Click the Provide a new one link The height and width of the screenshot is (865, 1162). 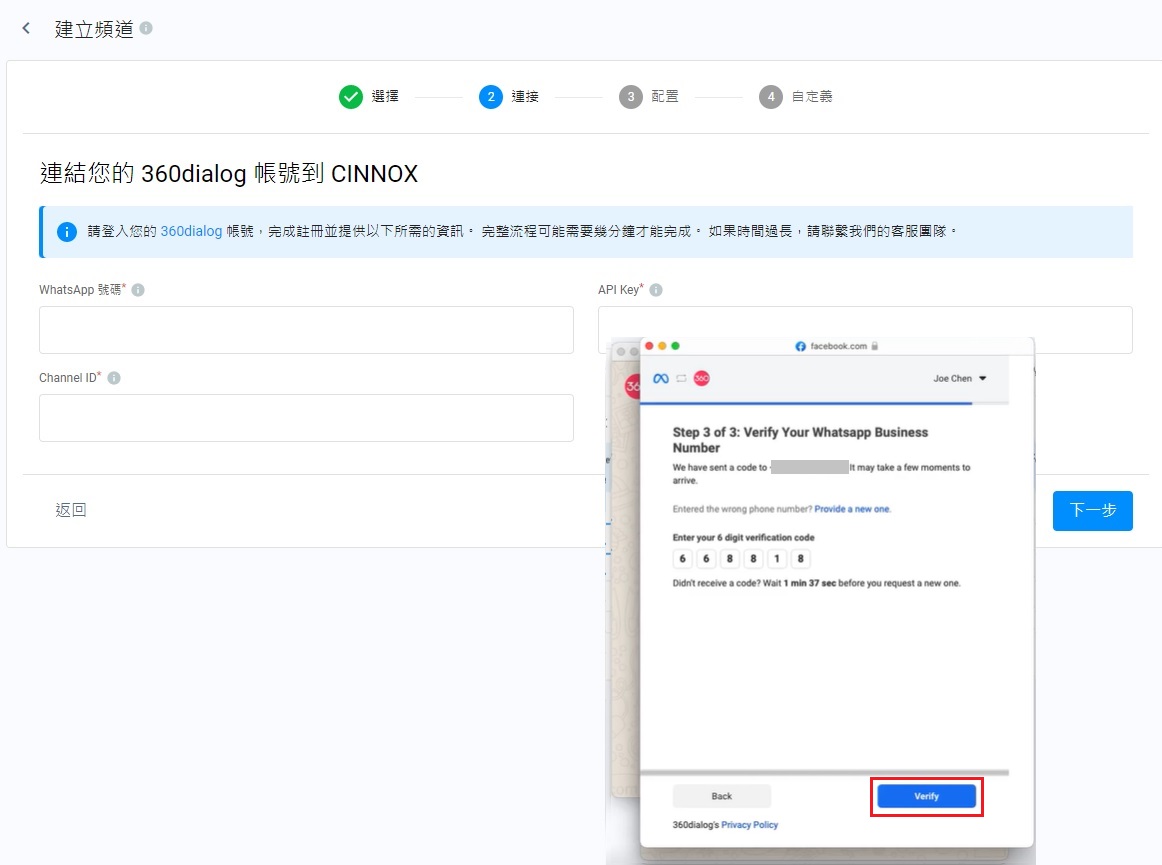coord(851,509)
